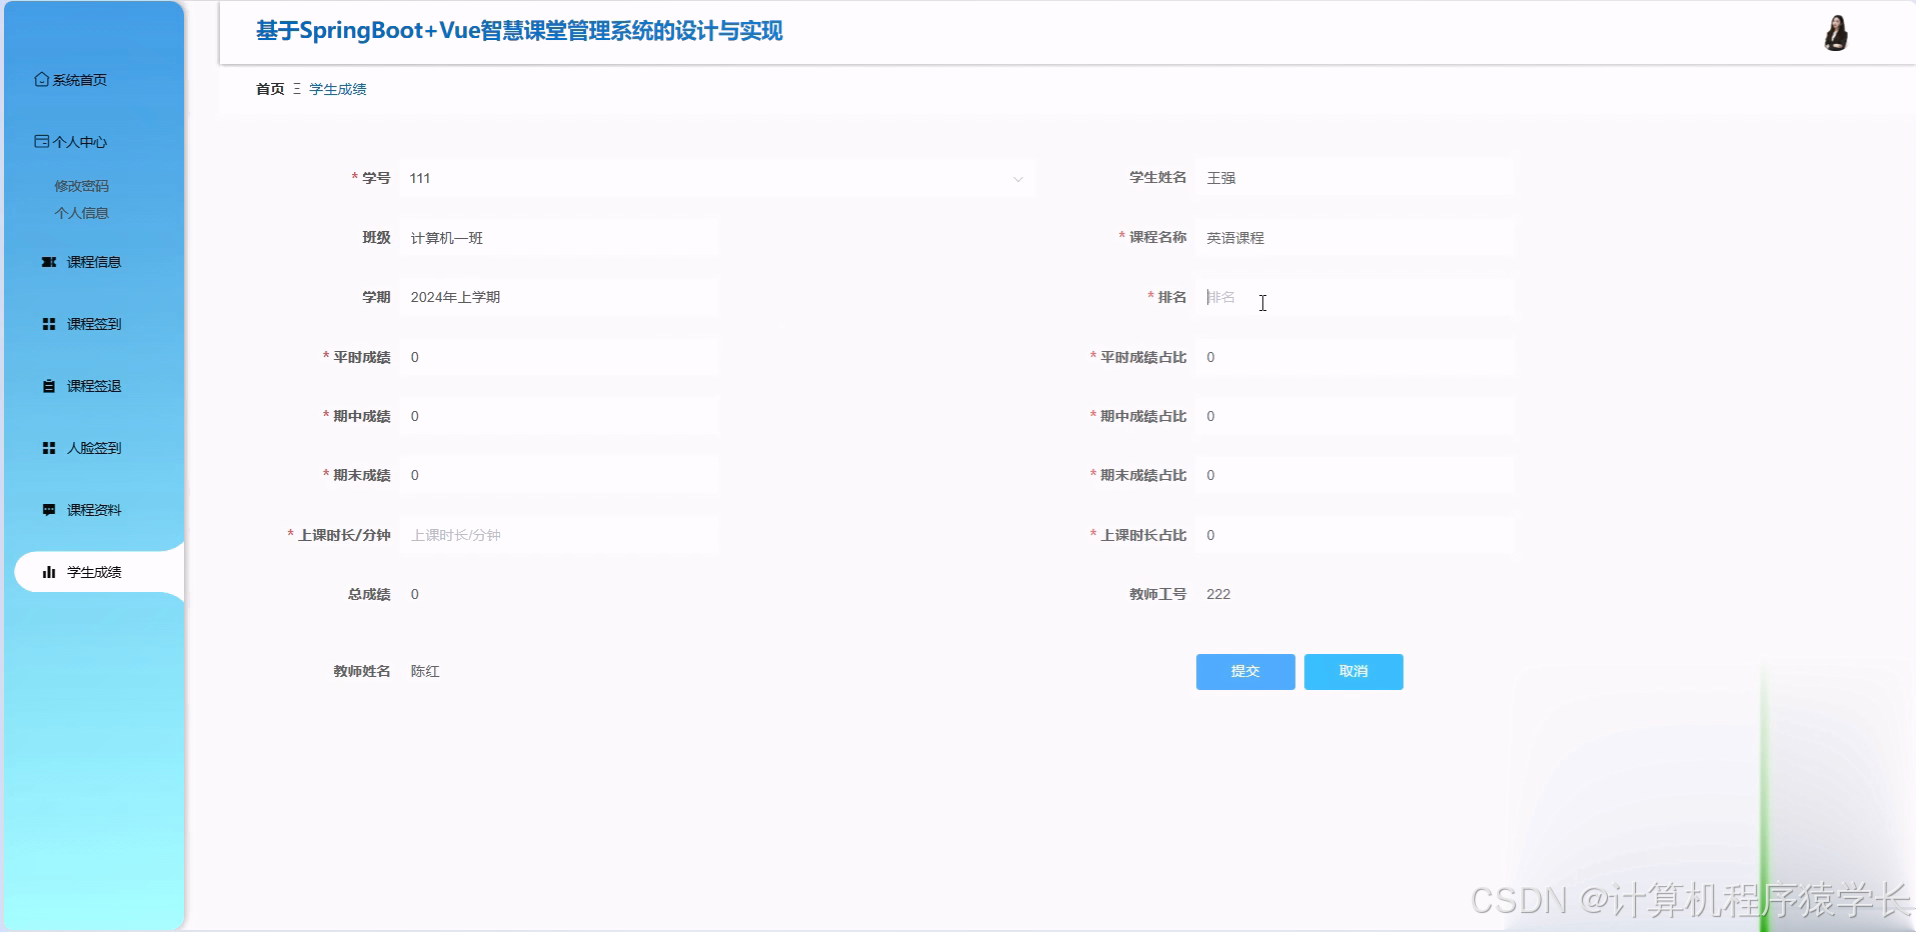Open 个人中心 personal center icon
Image resolution: width=1916 pixels, height=932 pixels.
click(x=41, y=141)
